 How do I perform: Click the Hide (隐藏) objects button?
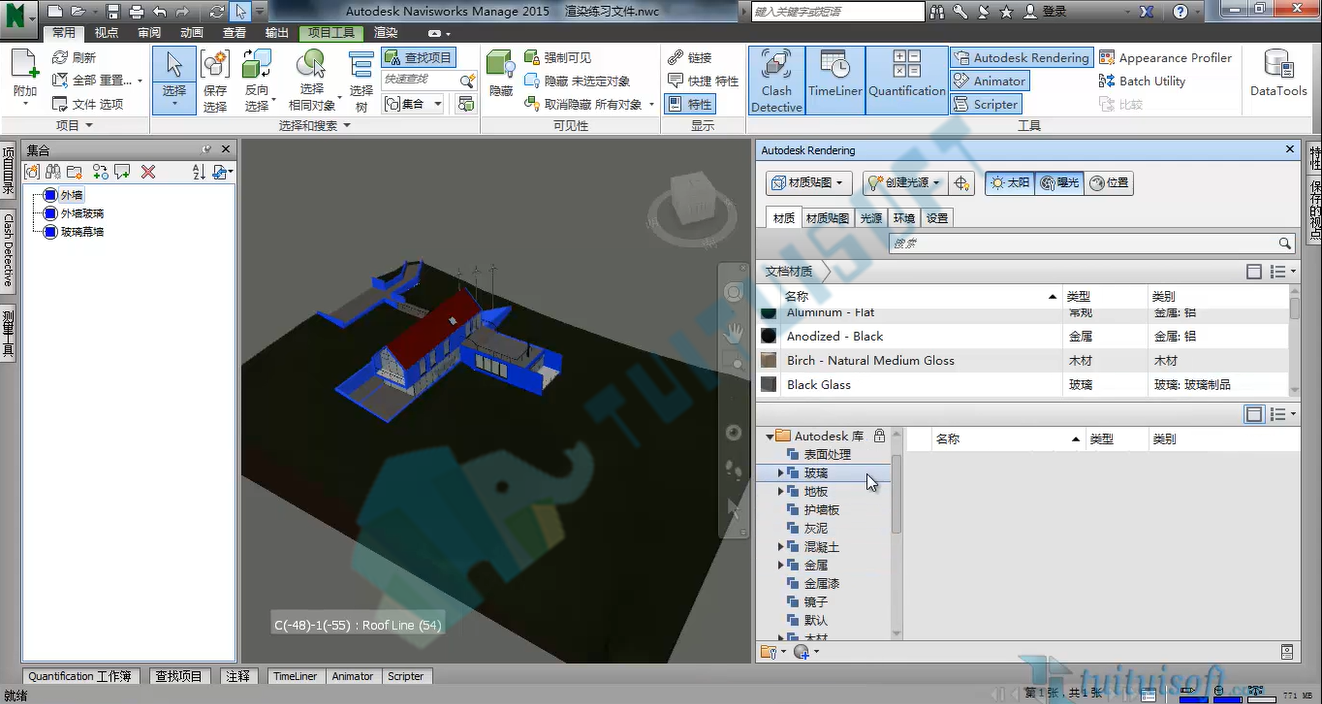[500, 74]
